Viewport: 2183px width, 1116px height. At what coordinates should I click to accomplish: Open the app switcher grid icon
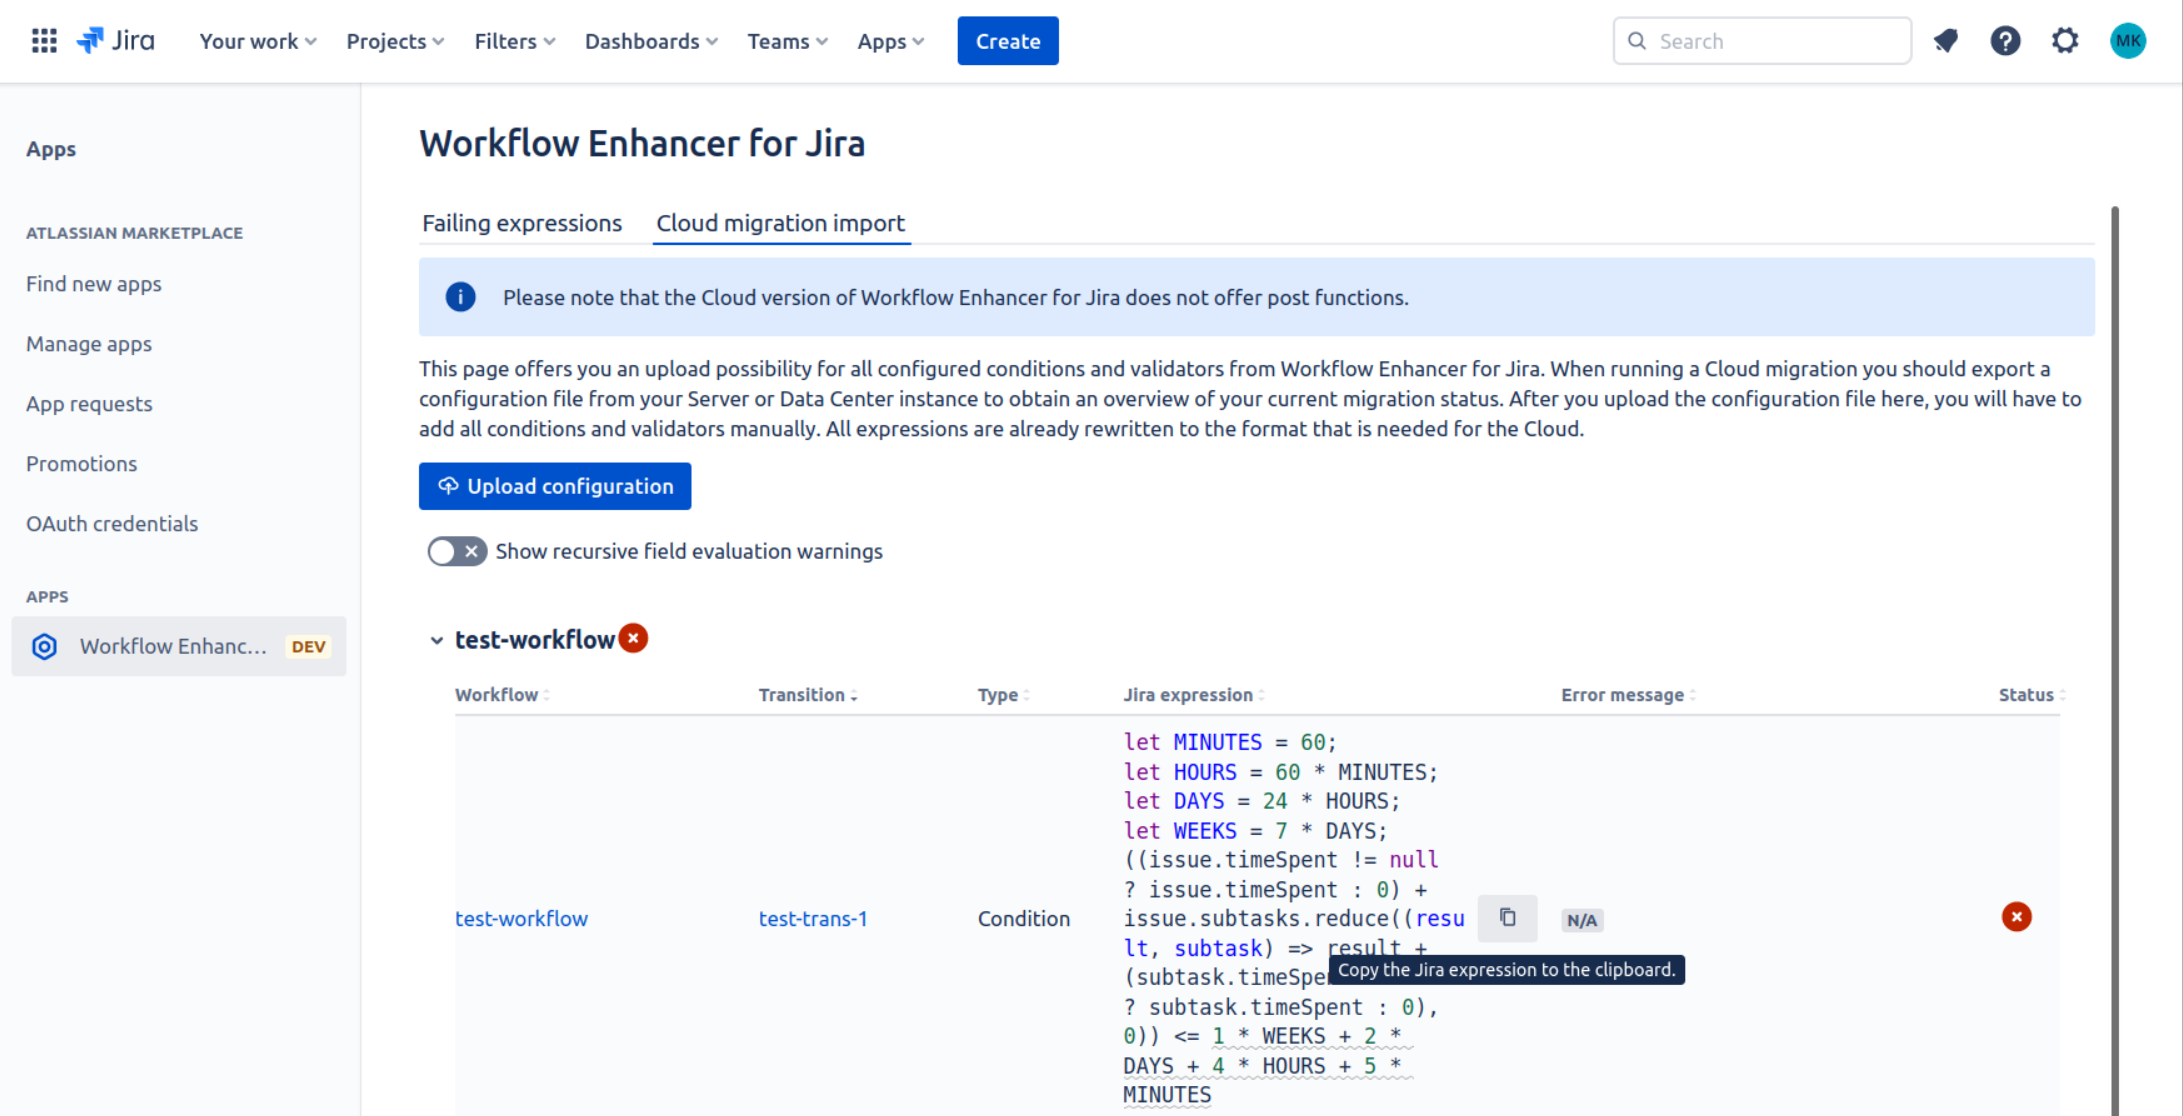click(x=44, y=41)
